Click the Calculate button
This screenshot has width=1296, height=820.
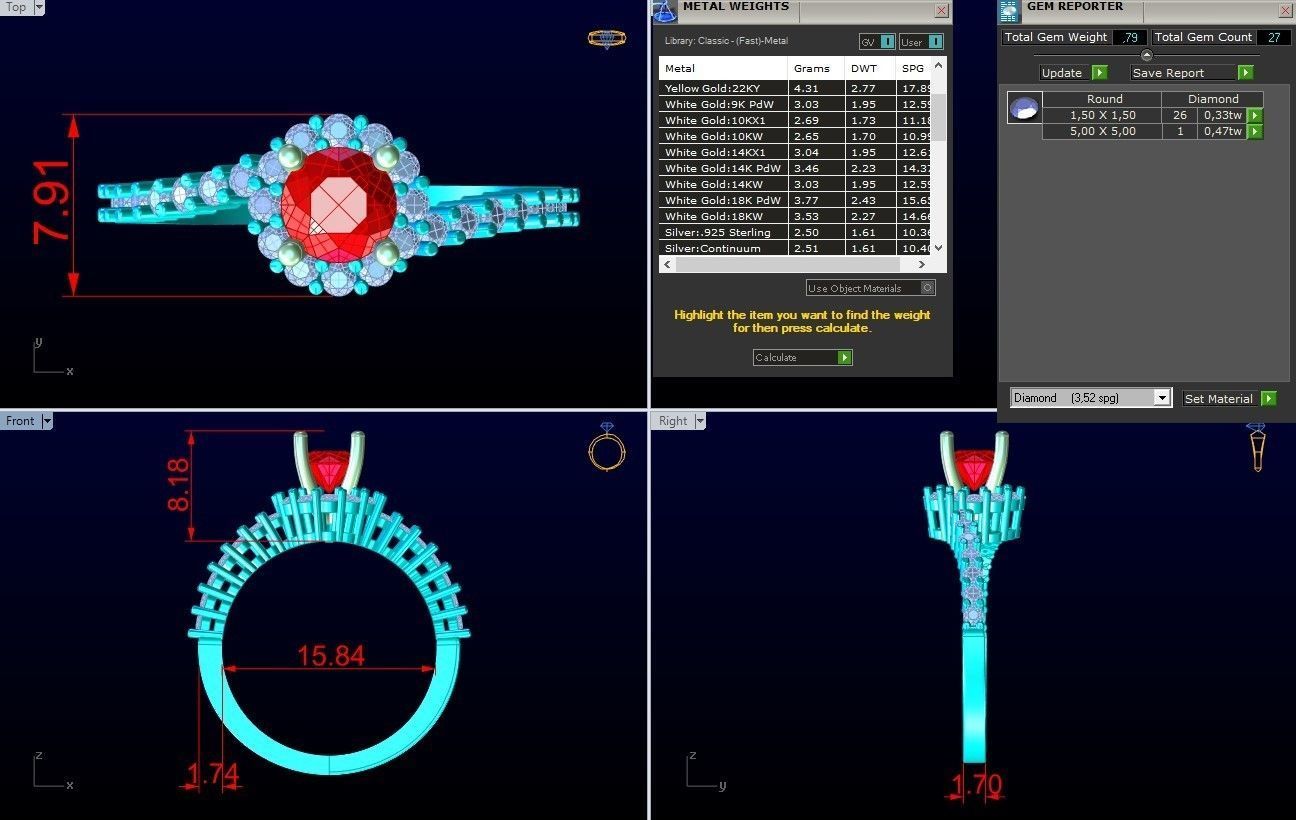[x=803, y=357]
